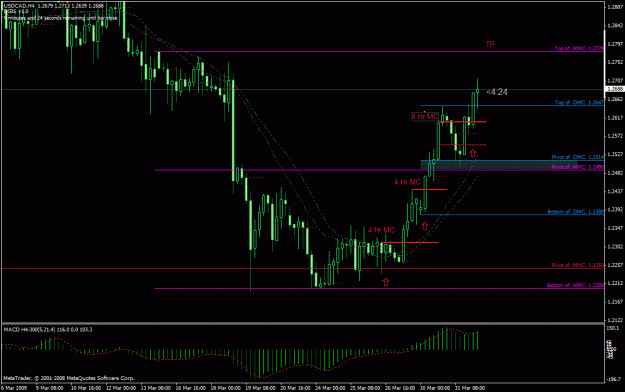Screen dimensions: 625x392
Task: Click the 'Bottom of WMC' label
Action: pos(575,285)
